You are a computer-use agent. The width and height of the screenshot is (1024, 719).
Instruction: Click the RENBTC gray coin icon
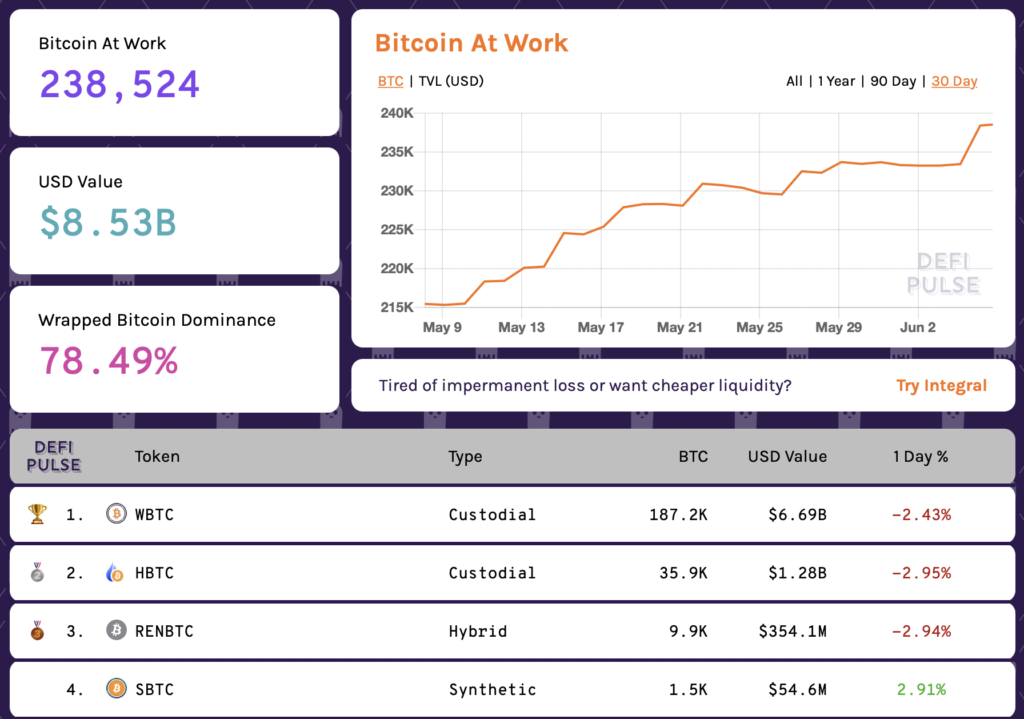(116, 631)
